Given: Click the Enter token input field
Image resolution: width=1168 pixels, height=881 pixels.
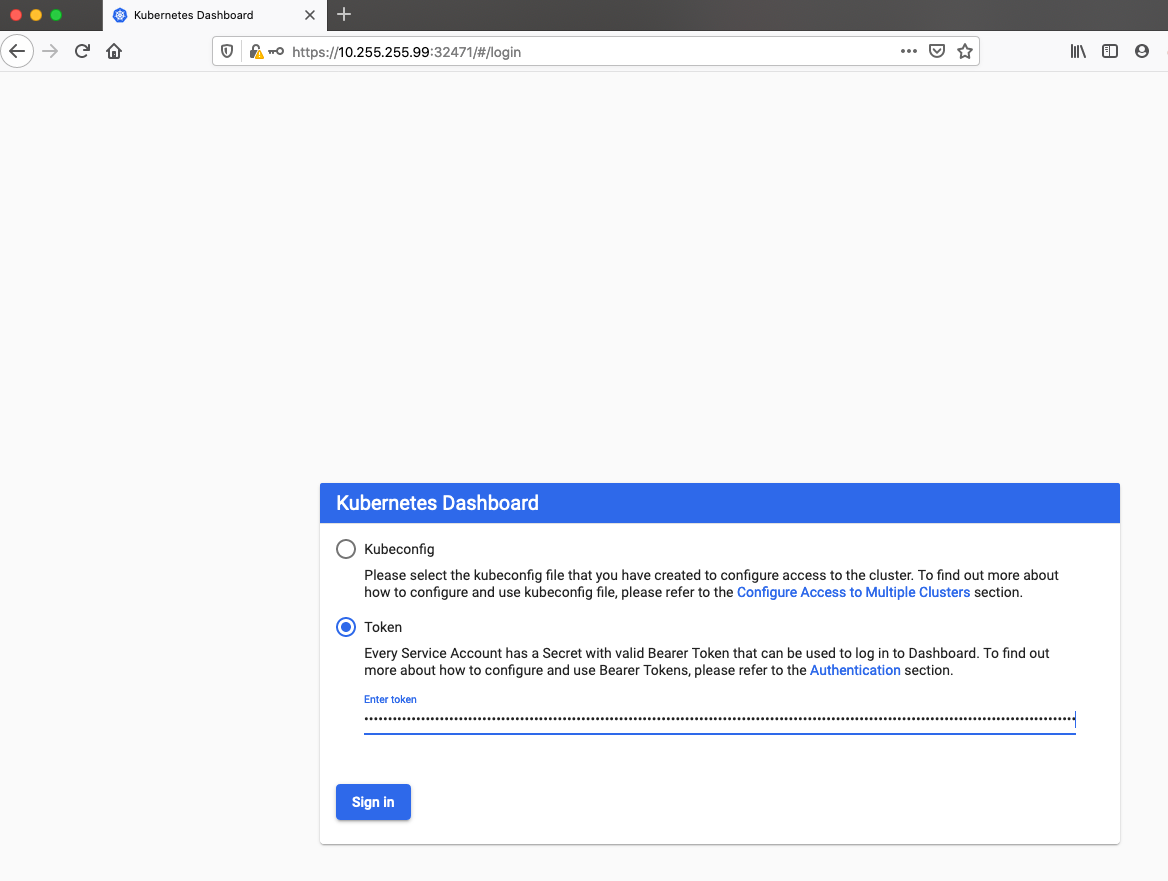Looking at the screenshot, I should (x=720, y=719).
